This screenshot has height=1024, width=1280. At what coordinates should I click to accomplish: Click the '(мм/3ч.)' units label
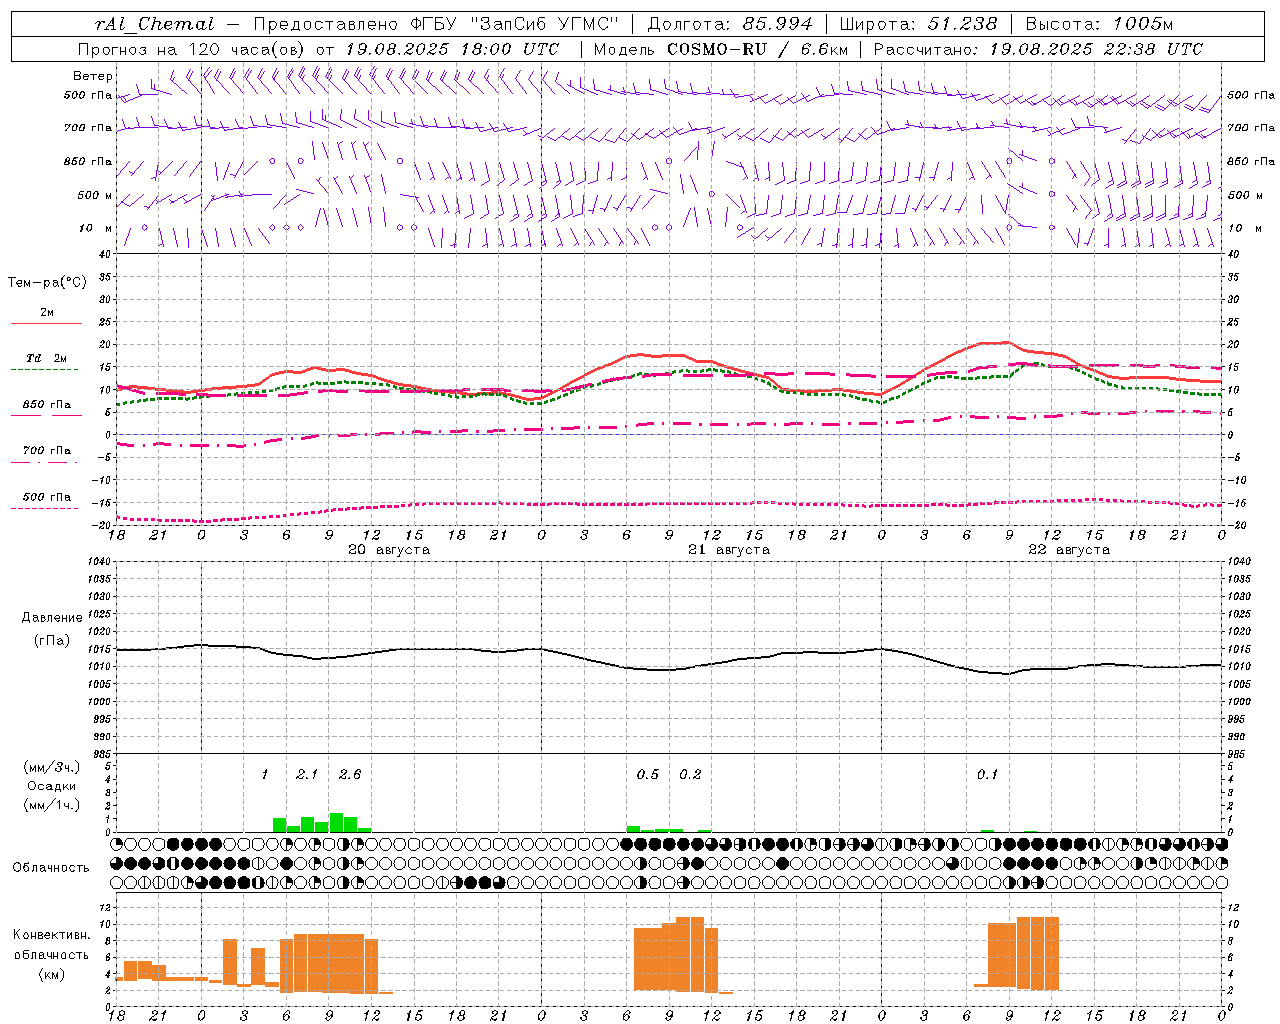point(52,768)
